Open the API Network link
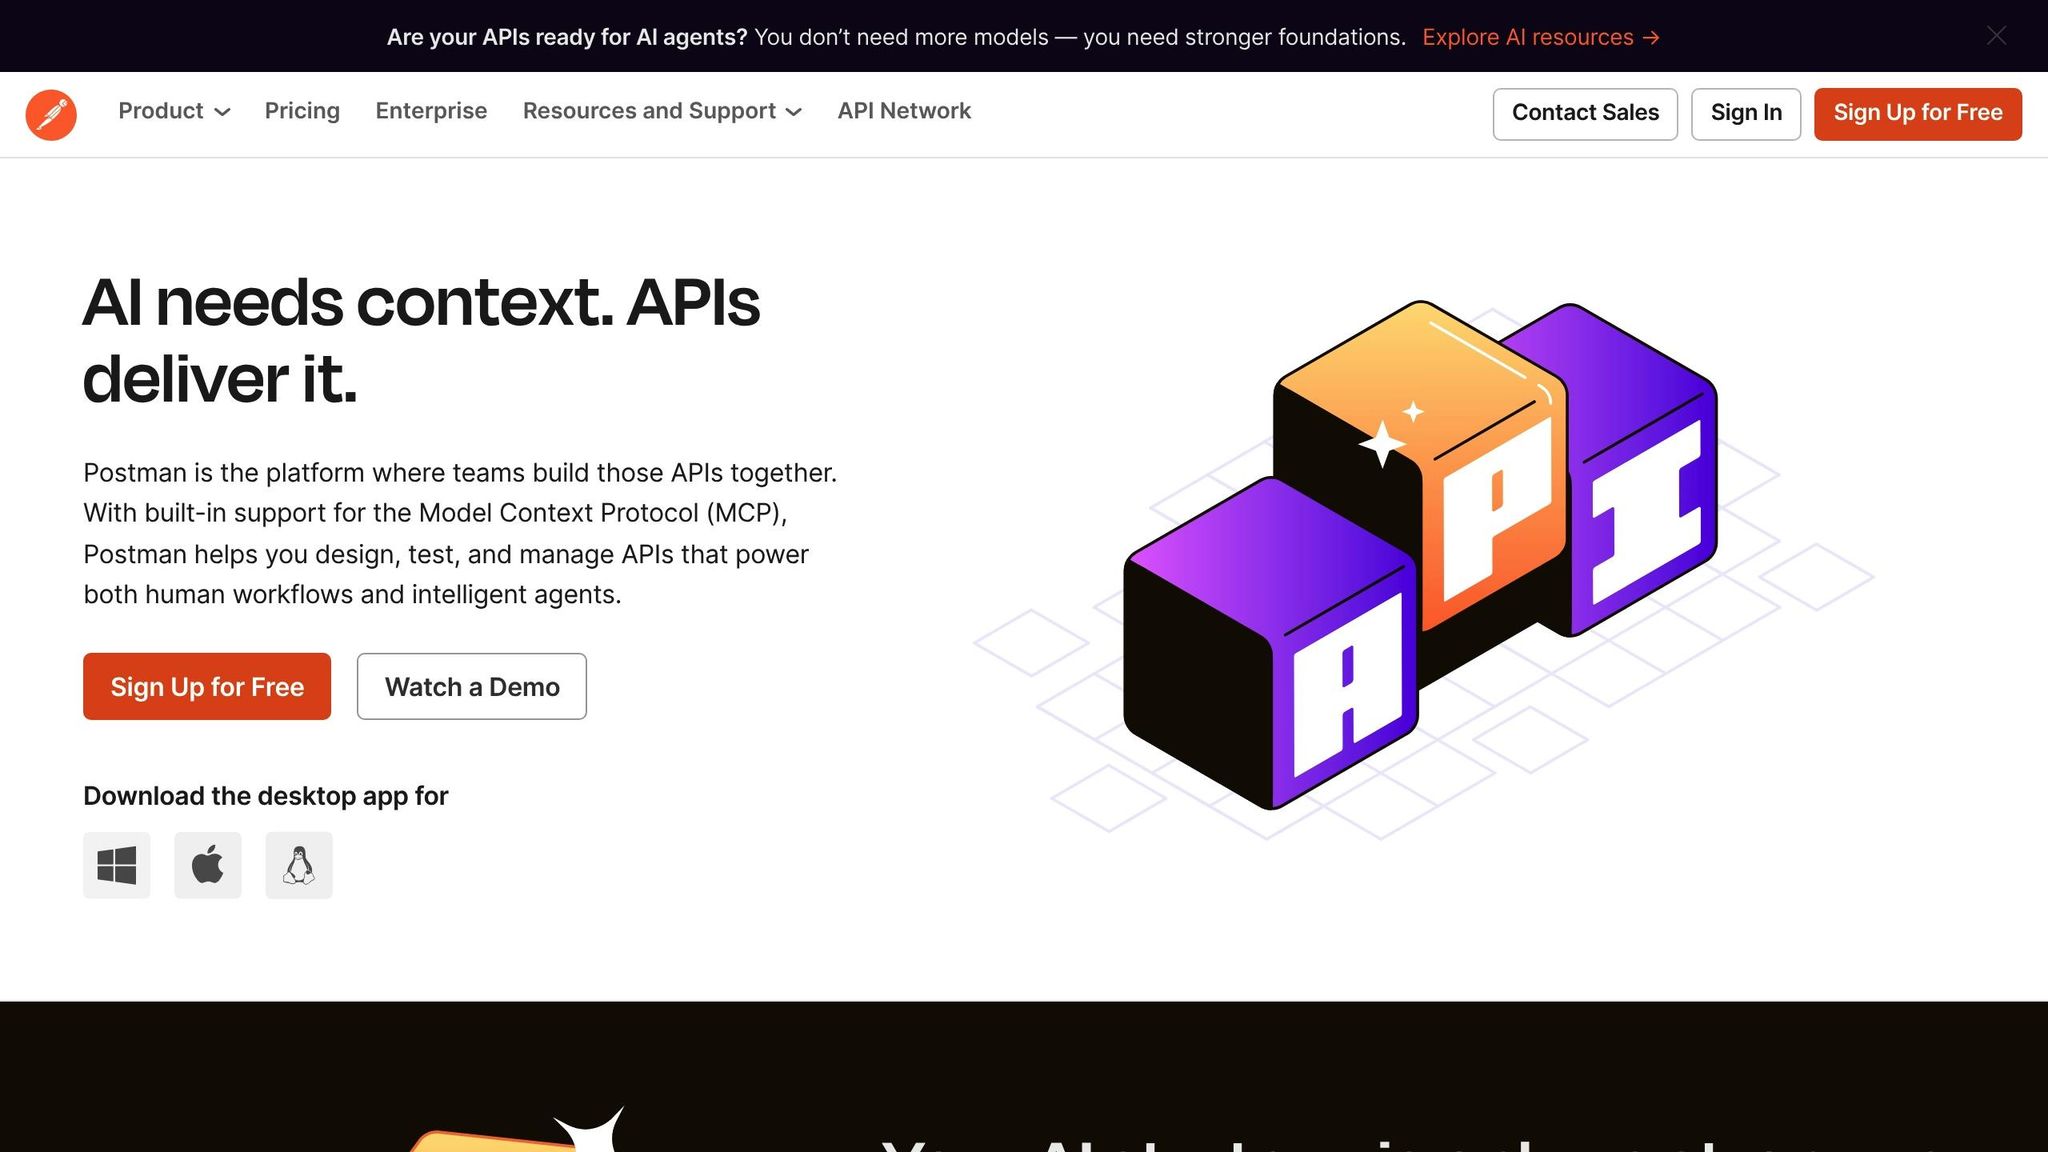The height and width of the screenshot is (1152, 2048). coord(904,111)
